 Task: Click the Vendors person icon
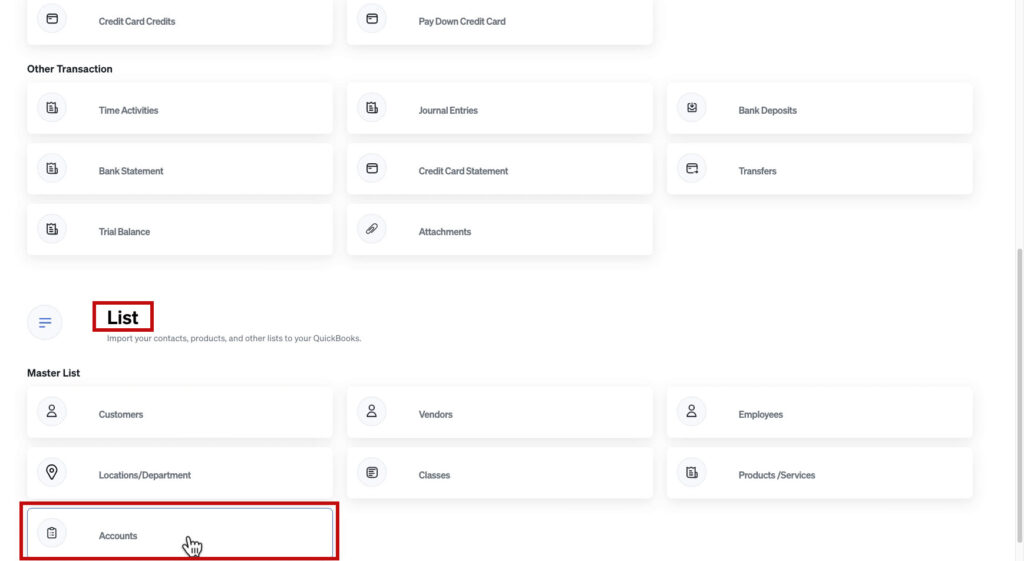[x=372, y=412]
